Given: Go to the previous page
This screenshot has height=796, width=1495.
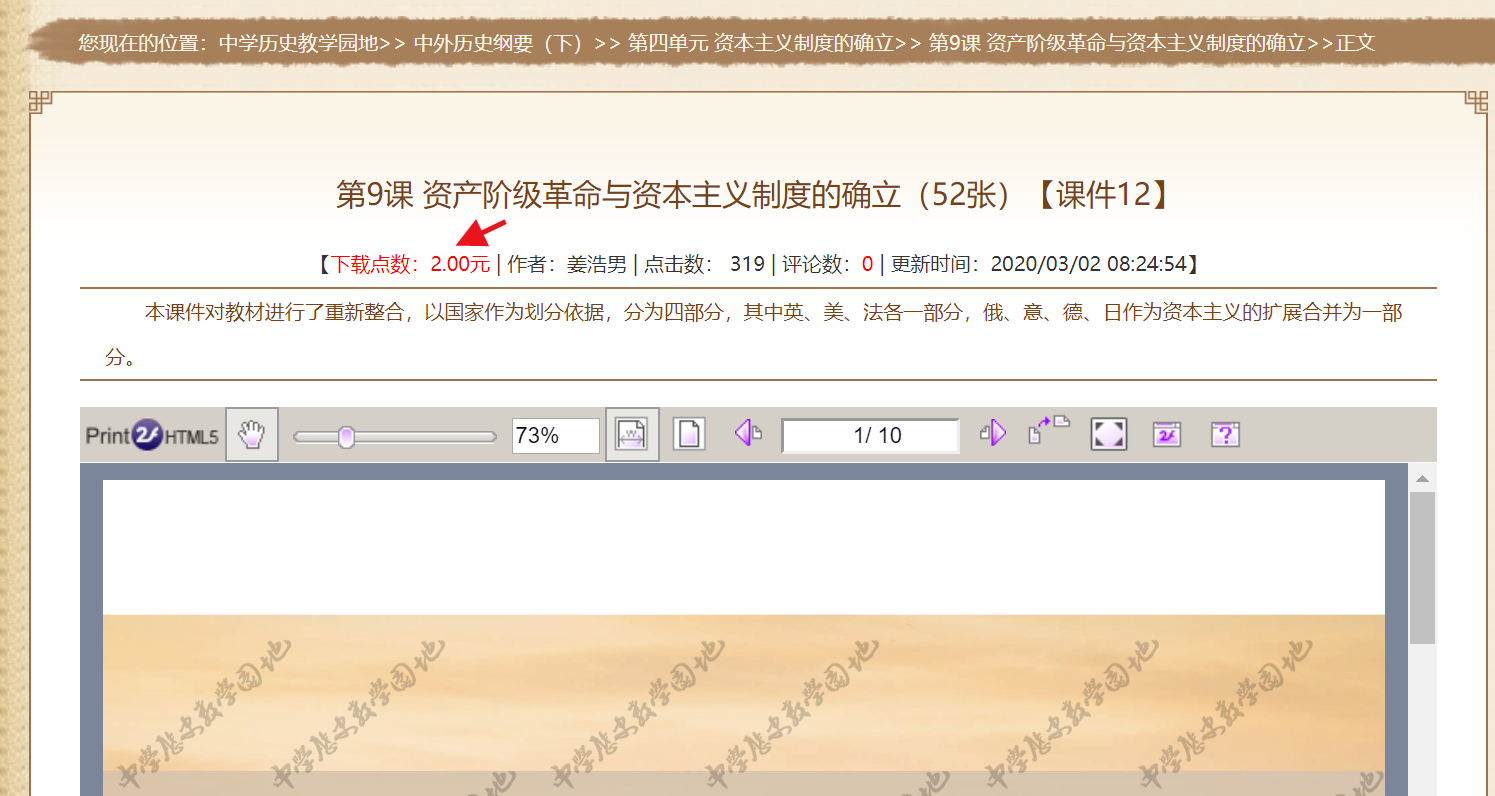Looking at the screenshot, I should pos(748,434).
